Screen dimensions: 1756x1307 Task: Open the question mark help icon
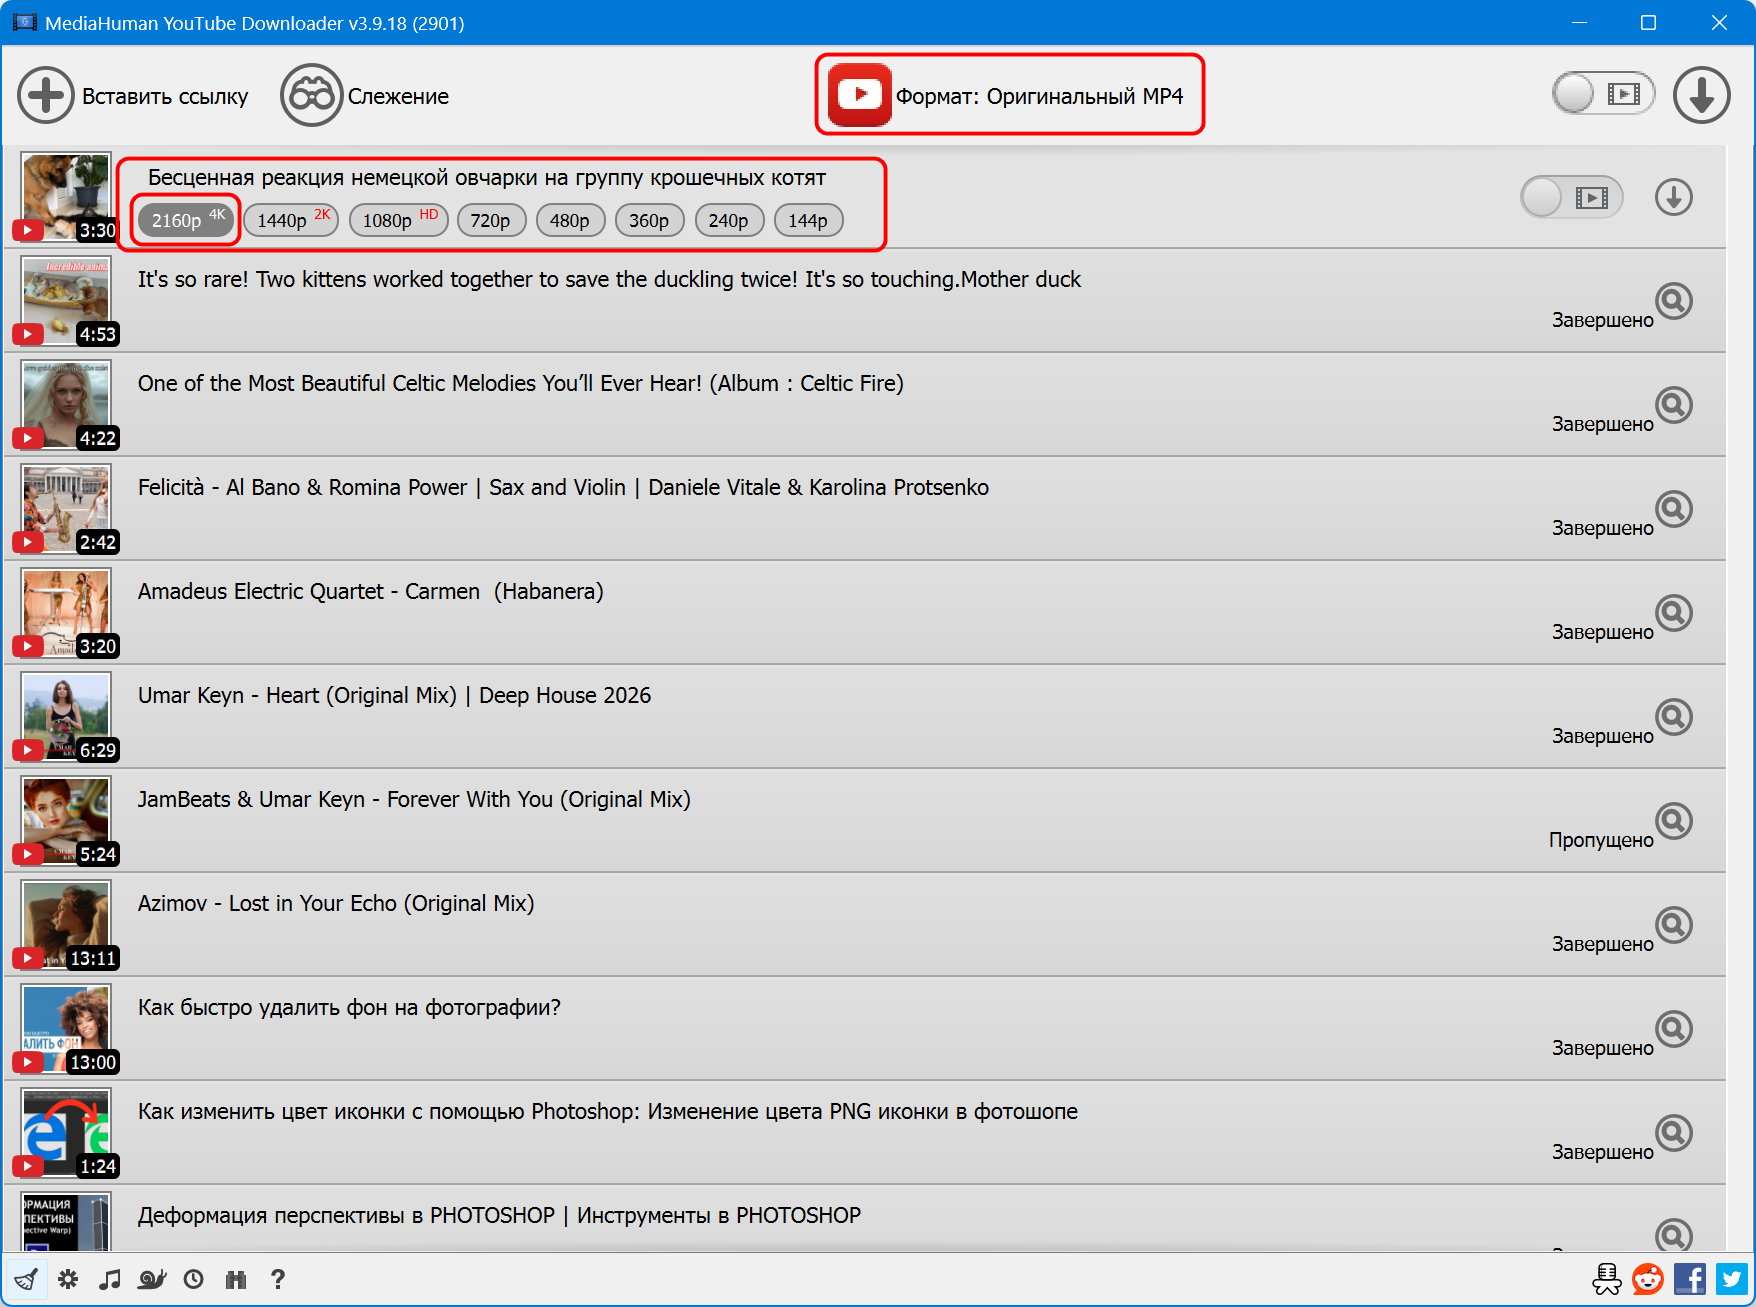278,1279
